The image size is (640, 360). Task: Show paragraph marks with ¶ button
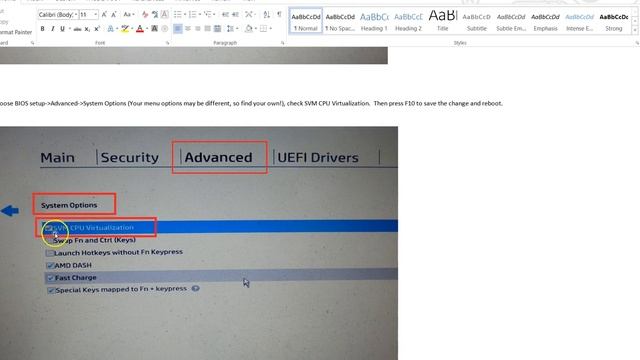279,15
